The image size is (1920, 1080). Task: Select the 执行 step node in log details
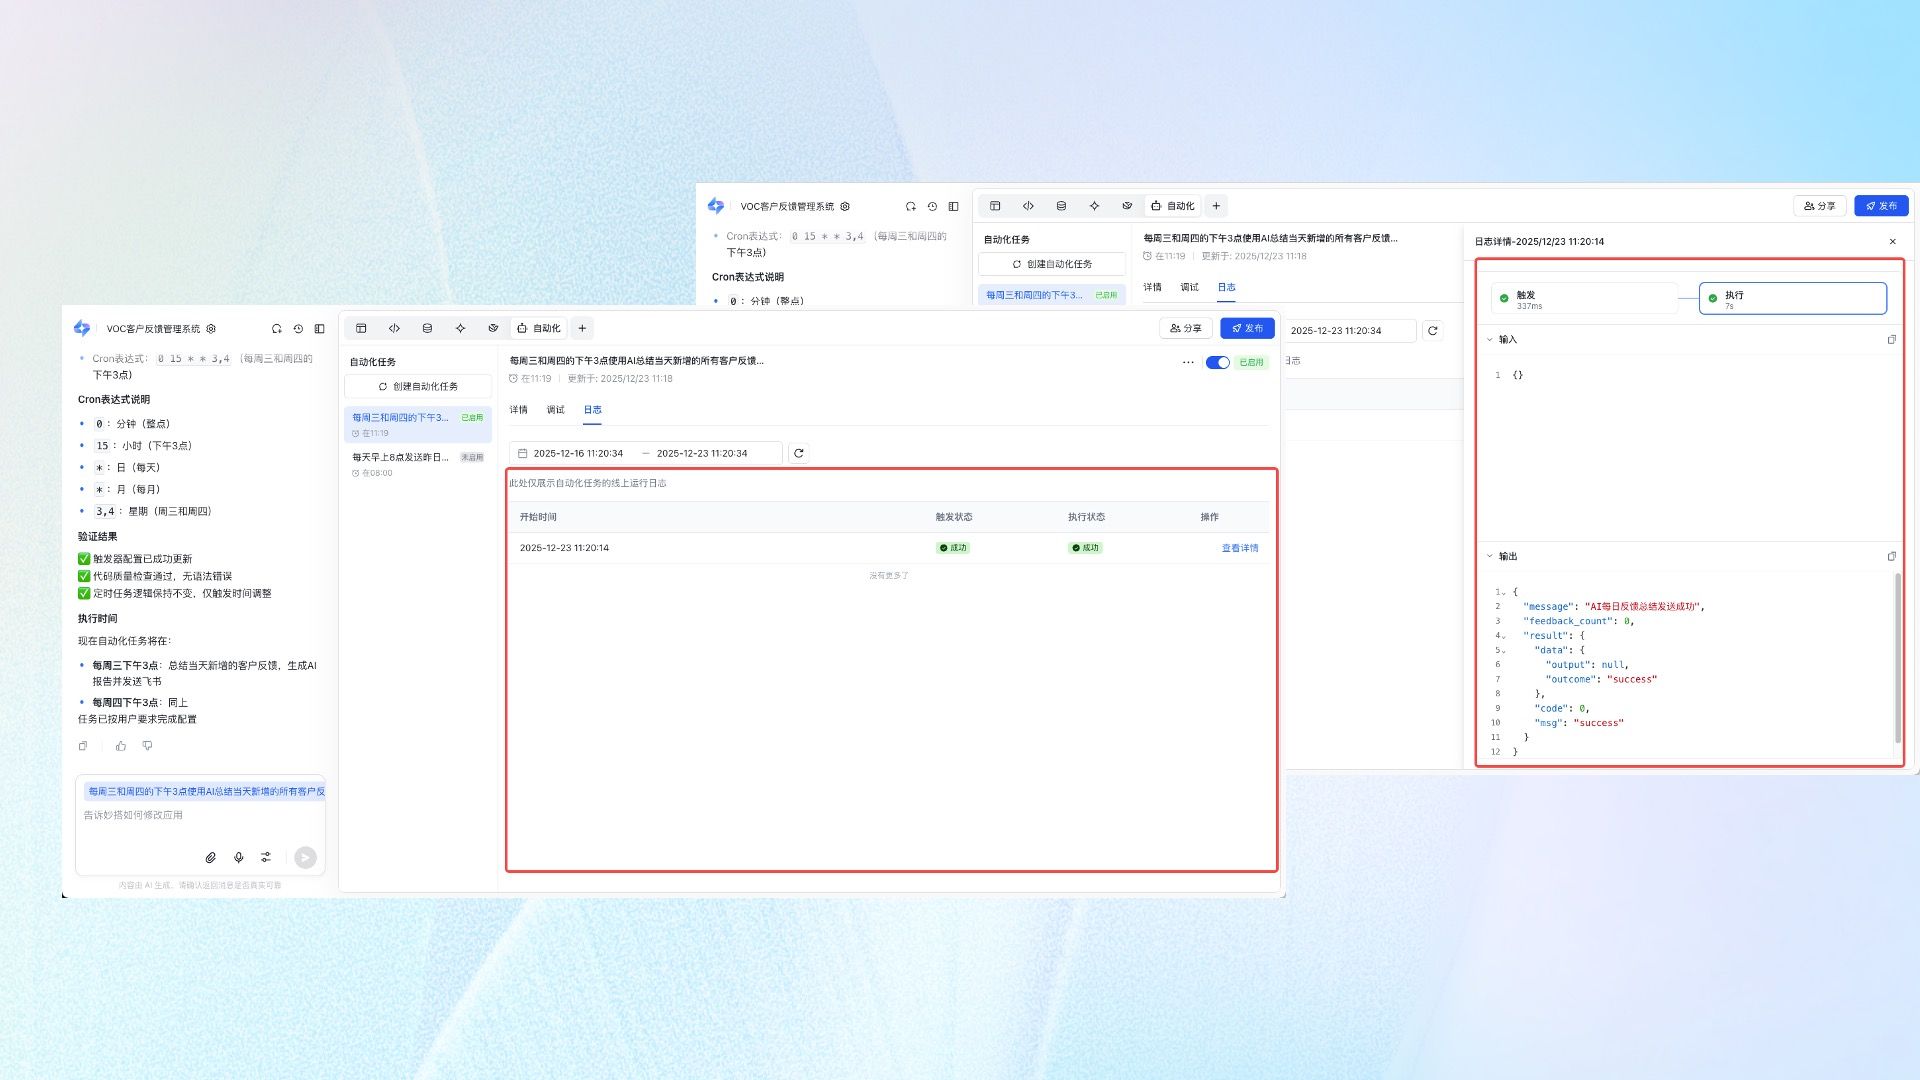pos(1792,298)
